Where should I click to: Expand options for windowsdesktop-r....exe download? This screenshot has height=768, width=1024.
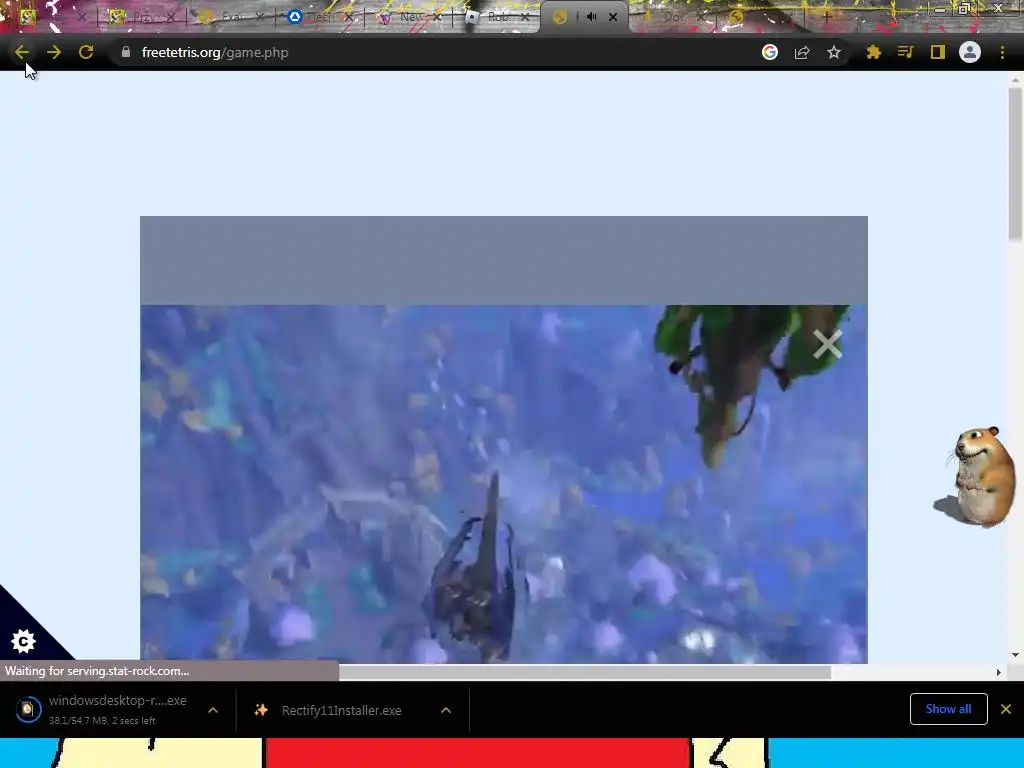coord(213,710)
